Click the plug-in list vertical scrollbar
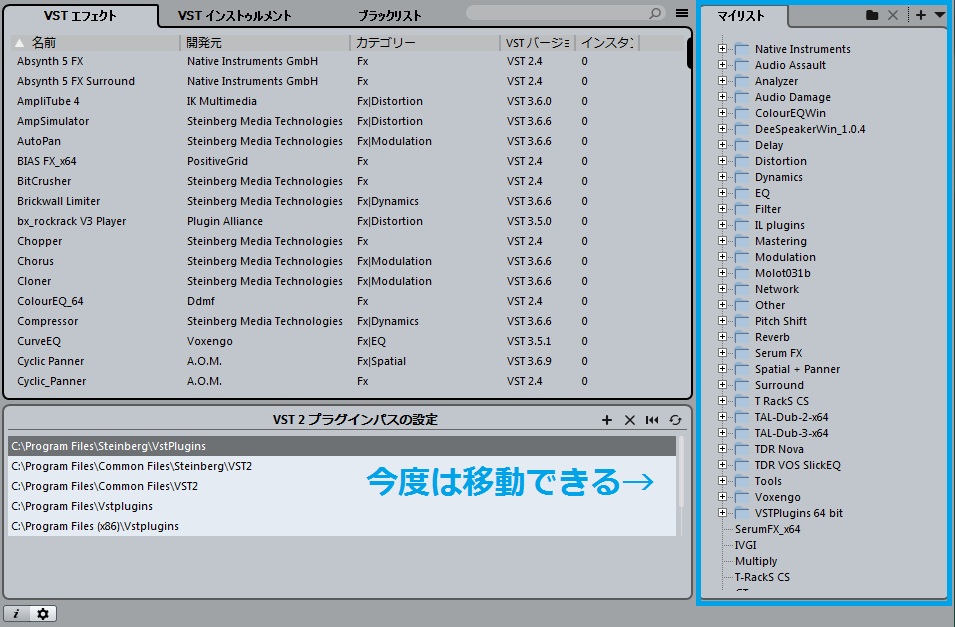The image size is (955, 627). [689, 54]
